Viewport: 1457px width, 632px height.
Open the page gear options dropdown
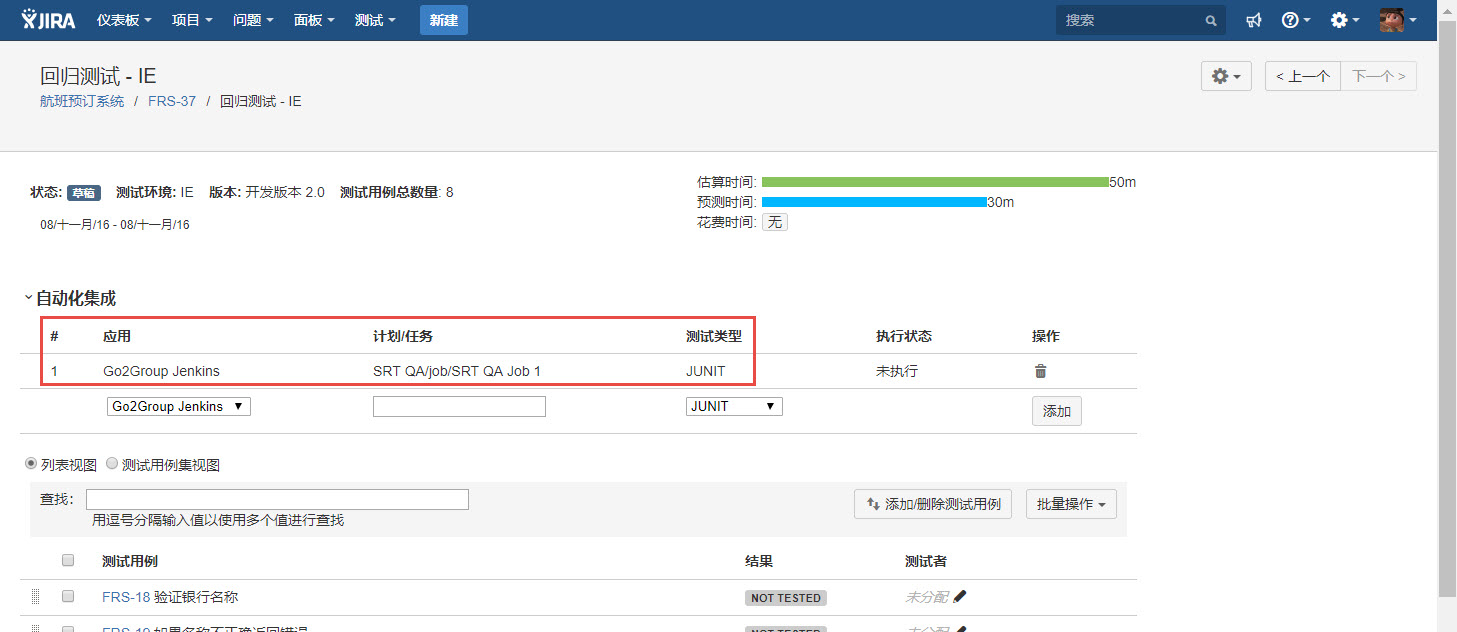point(1226,76)
